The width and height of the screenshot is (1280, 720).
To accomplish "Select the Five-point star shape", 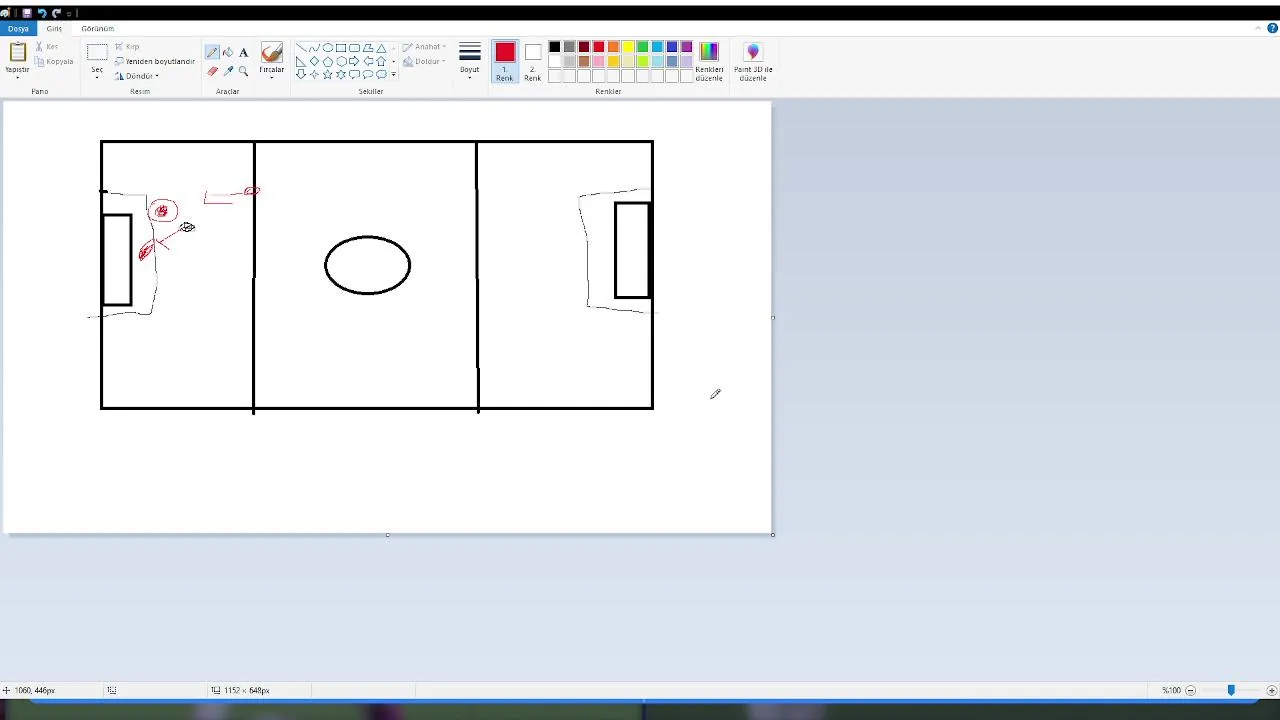I will 328,75.
